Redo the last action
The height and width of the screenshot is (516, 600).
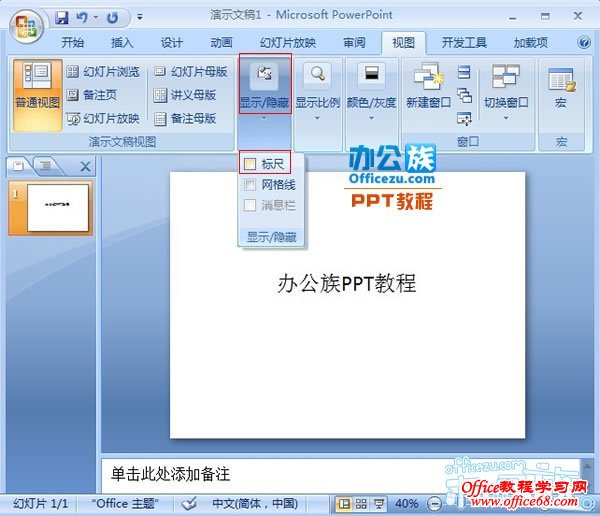[112, 17]
